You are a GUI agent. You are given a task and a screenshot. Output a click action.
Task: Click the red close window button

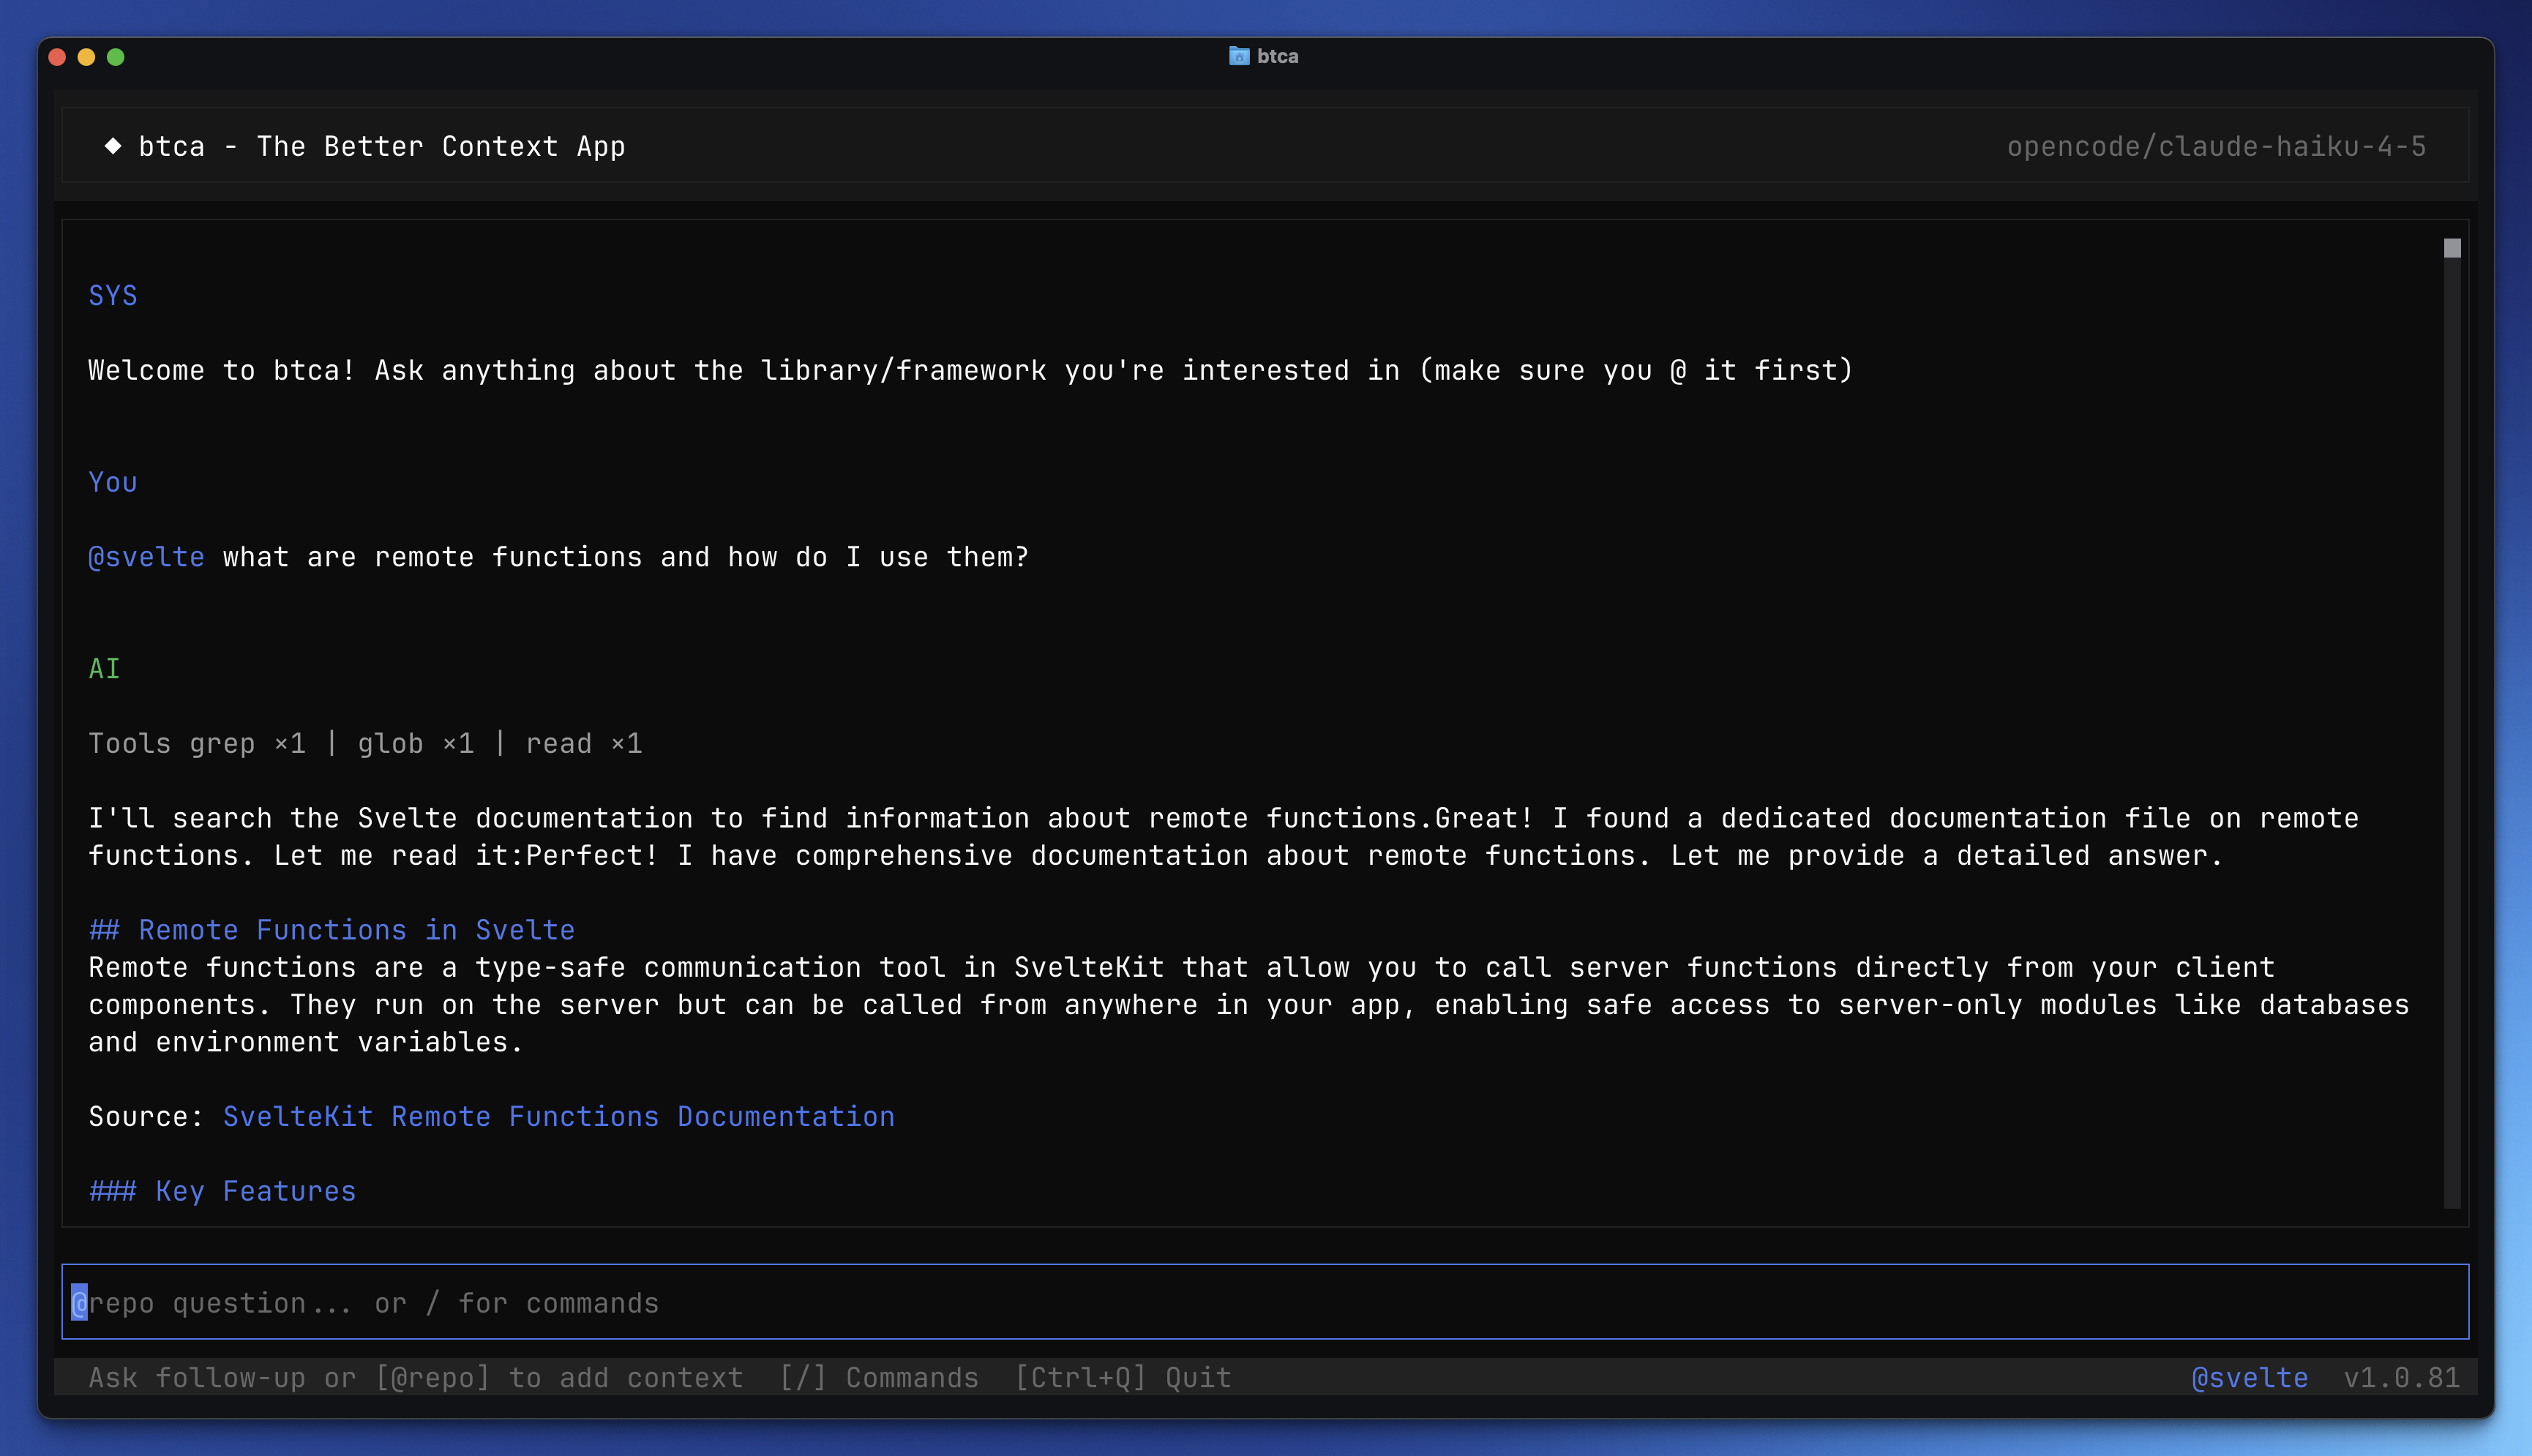[x=57, y=57]
